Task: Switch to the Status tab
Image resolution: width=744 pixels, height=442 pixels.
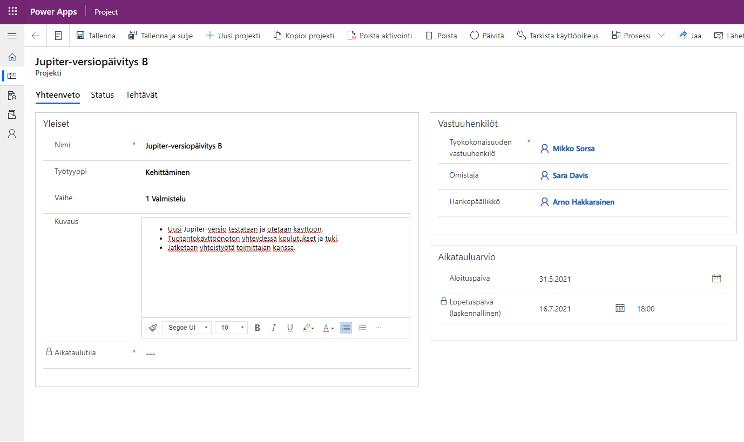Action: click(x=102, y=95)
